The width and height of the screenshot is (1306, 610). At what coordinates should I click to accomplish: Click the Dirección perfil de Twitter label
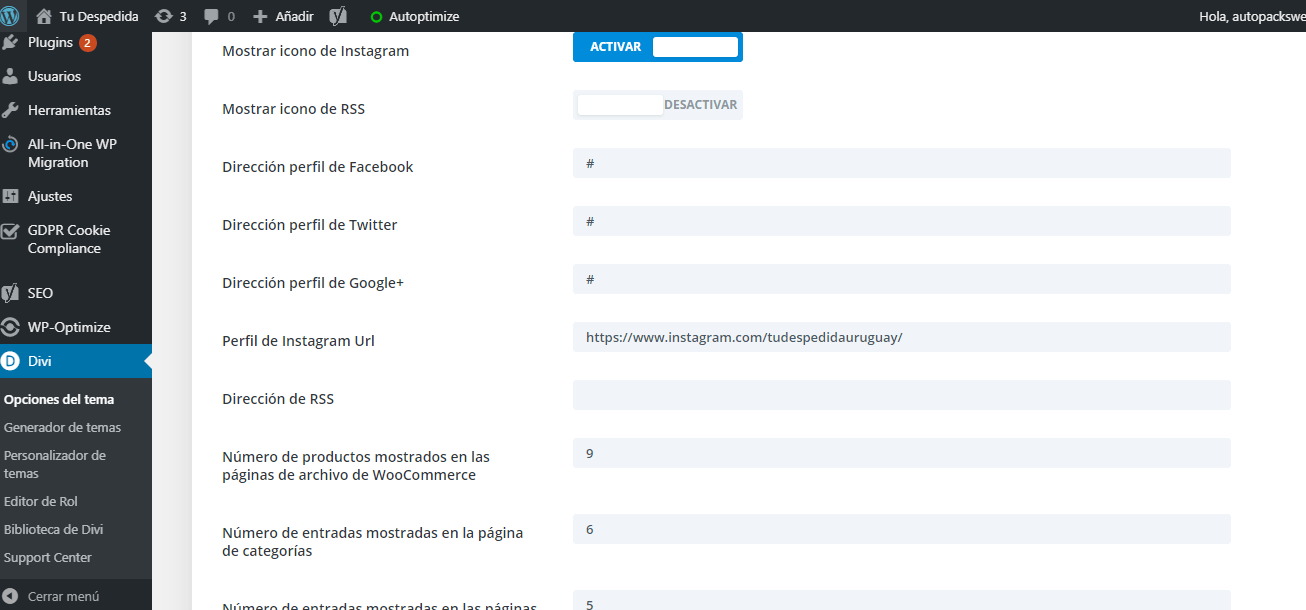309,225
